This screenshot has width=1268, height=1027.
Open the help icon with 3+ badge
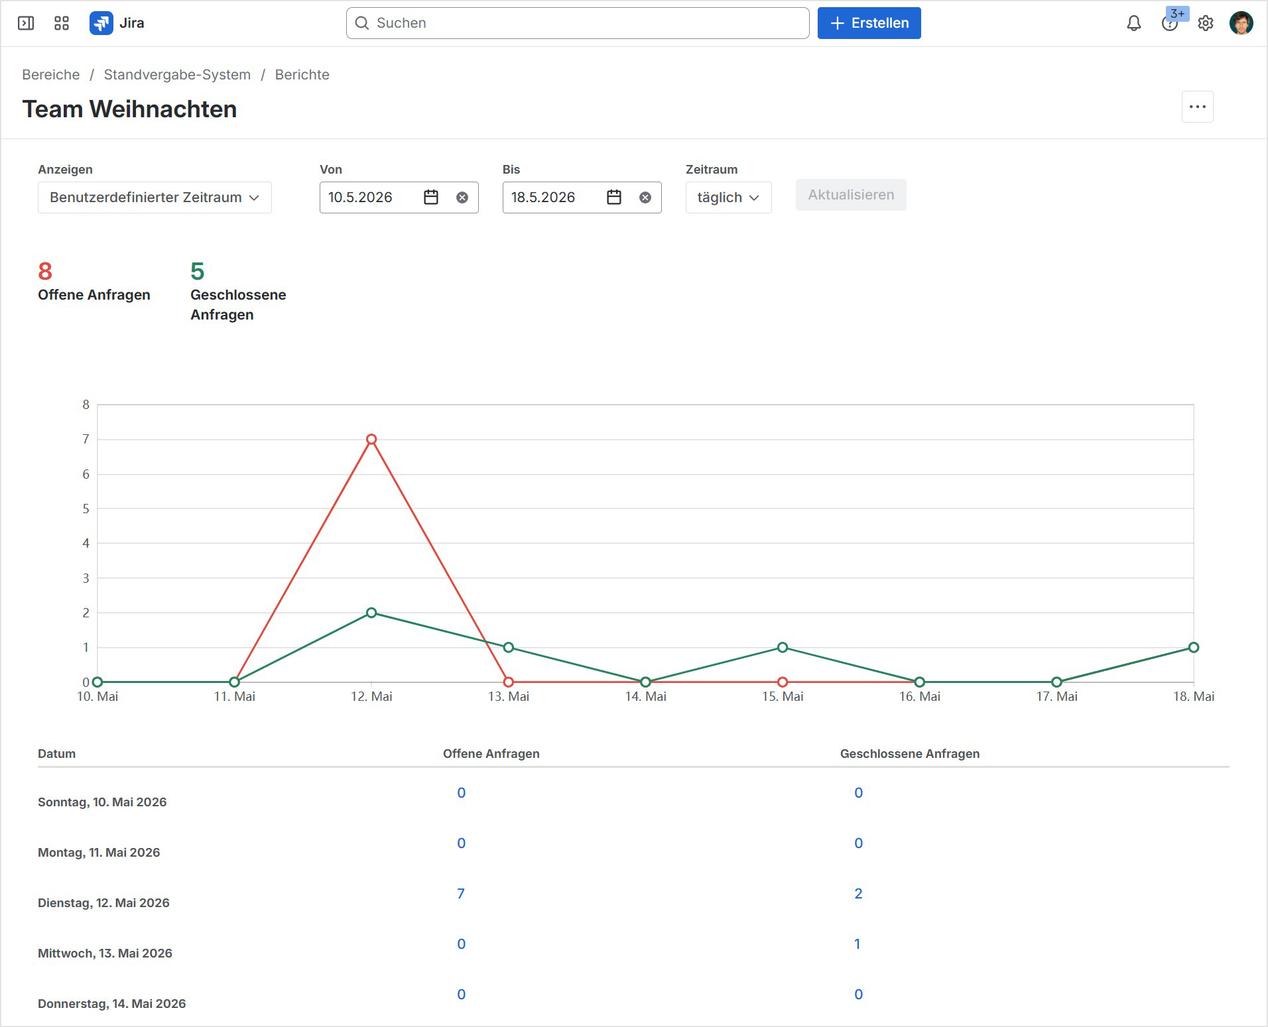tap(1170, 23)
